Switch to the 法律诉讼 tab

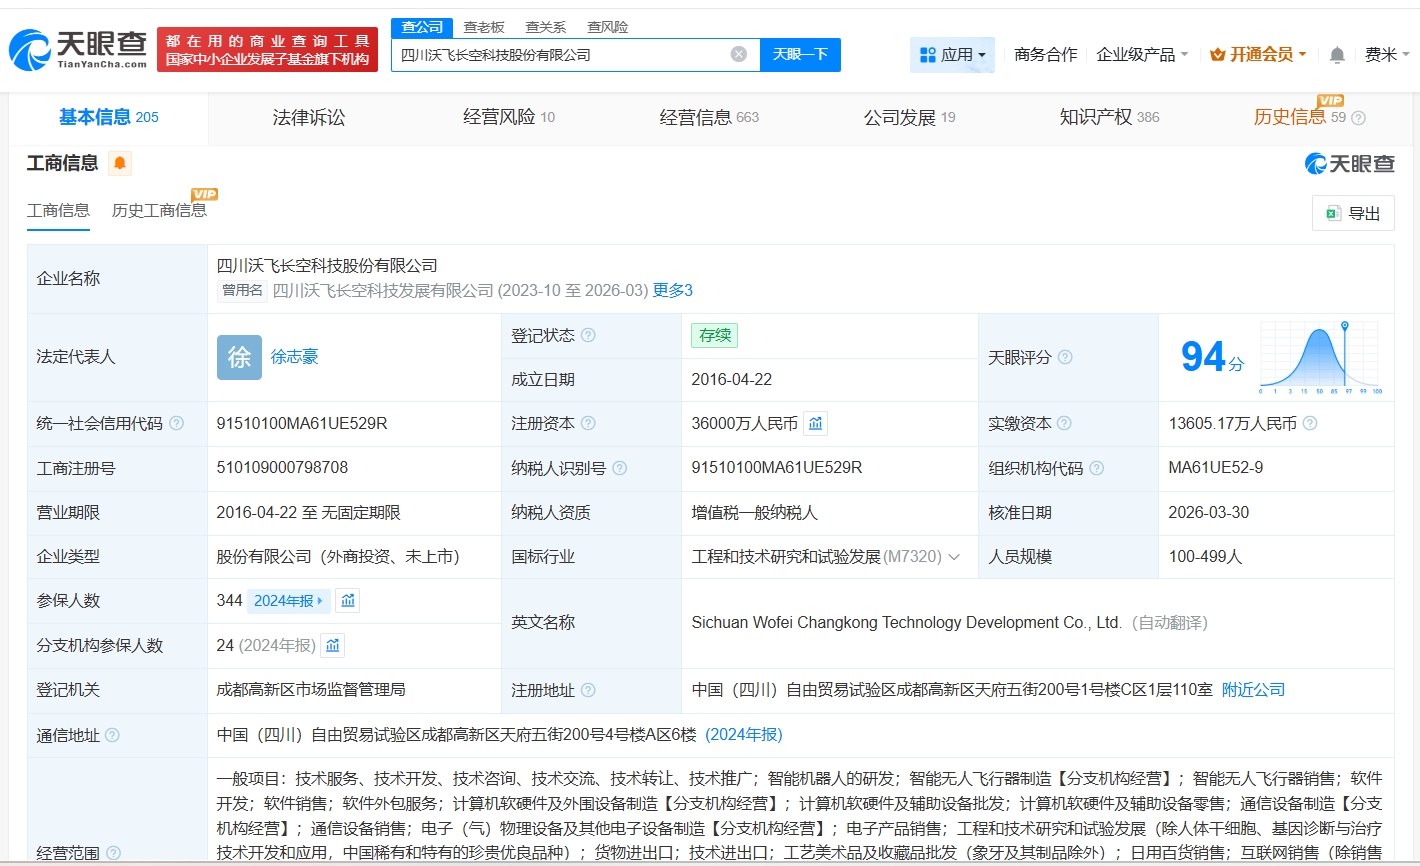tap(308, 118)
